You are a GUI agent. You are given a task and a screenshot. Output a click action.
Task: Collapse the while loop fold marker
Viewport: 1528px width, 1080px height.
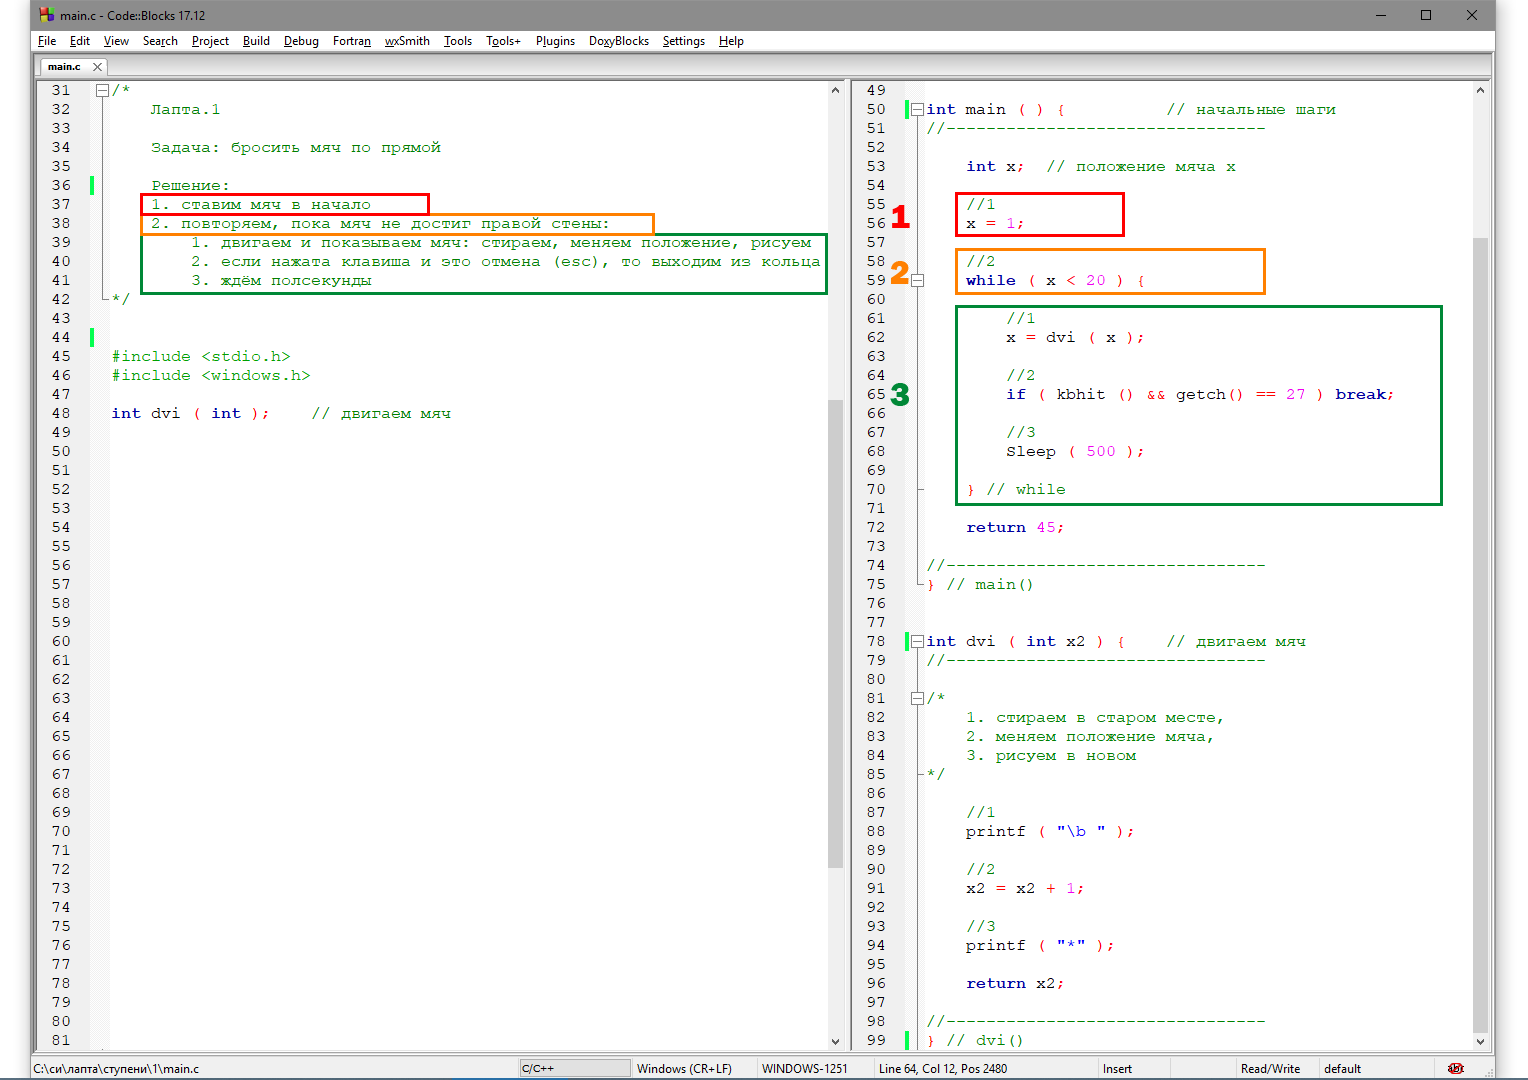point(917,281)
